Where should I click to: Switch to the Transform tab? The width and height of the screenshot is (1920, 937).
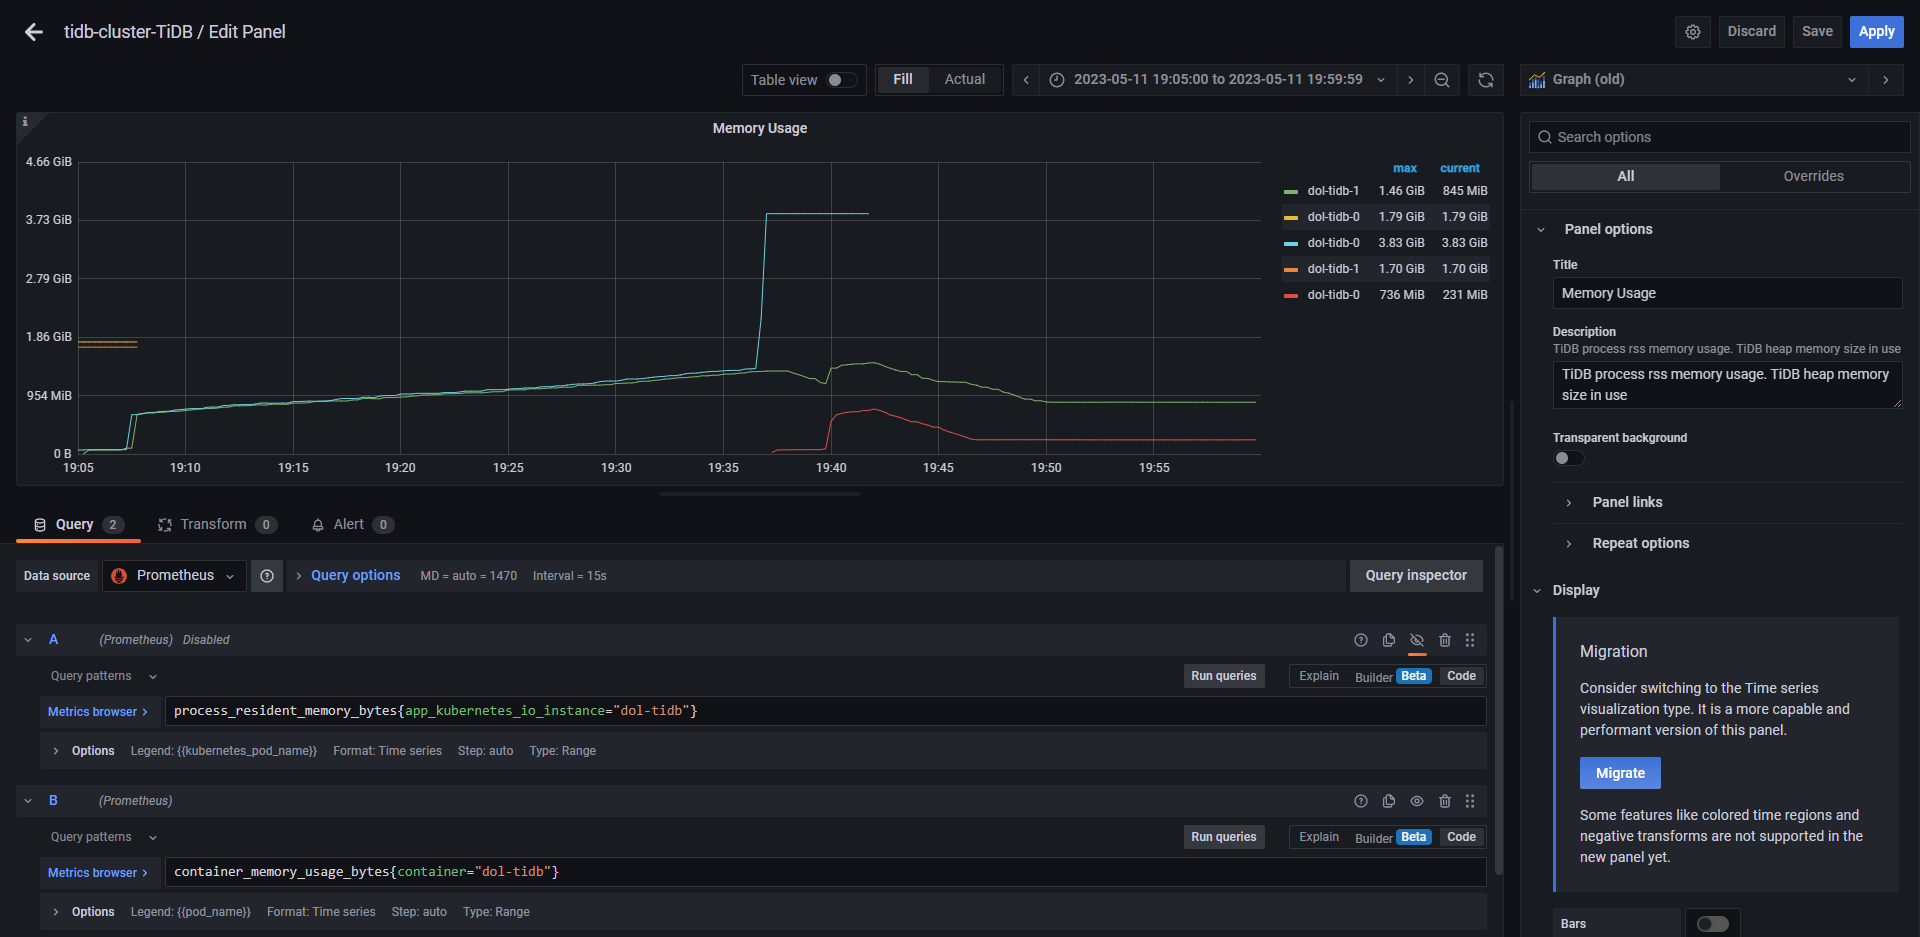(214, 524)
